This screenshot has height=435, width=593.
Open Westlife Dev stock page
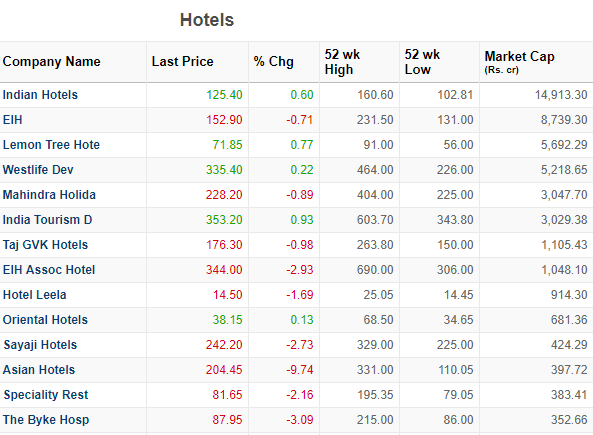coord(38,169)
